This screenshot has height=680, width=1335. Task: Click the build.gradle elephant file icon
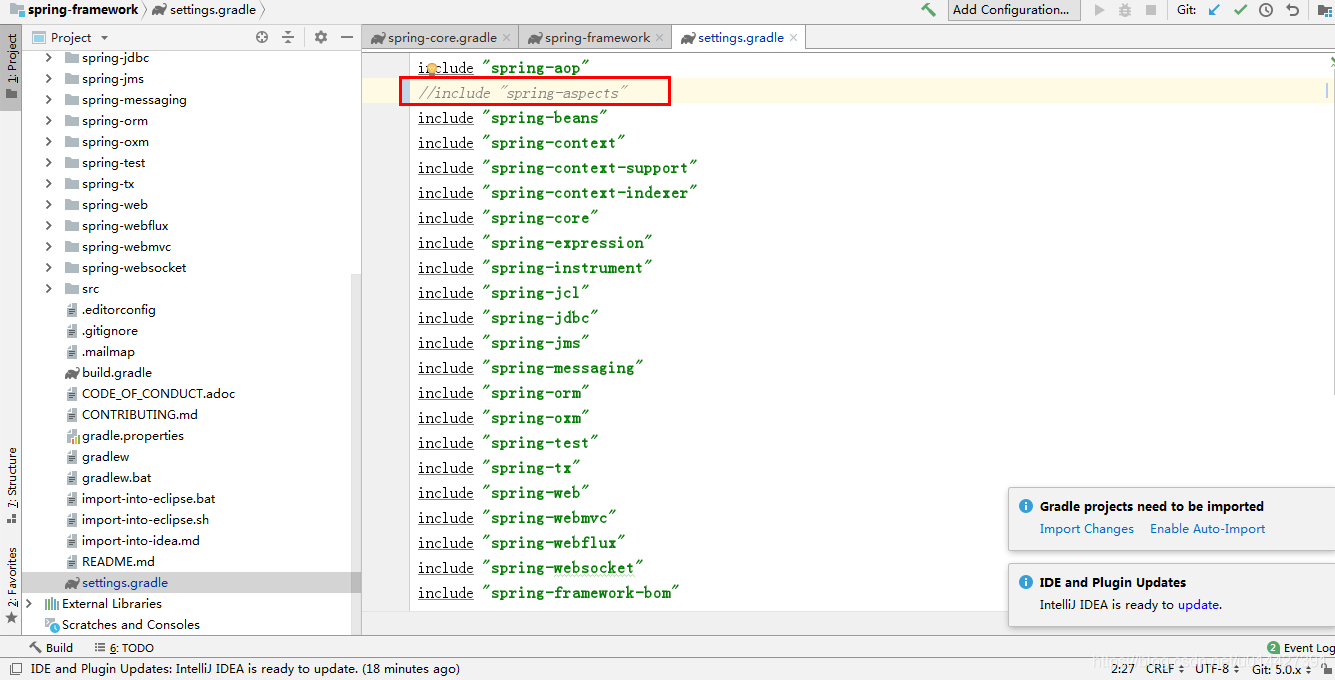tap(72, 372)
